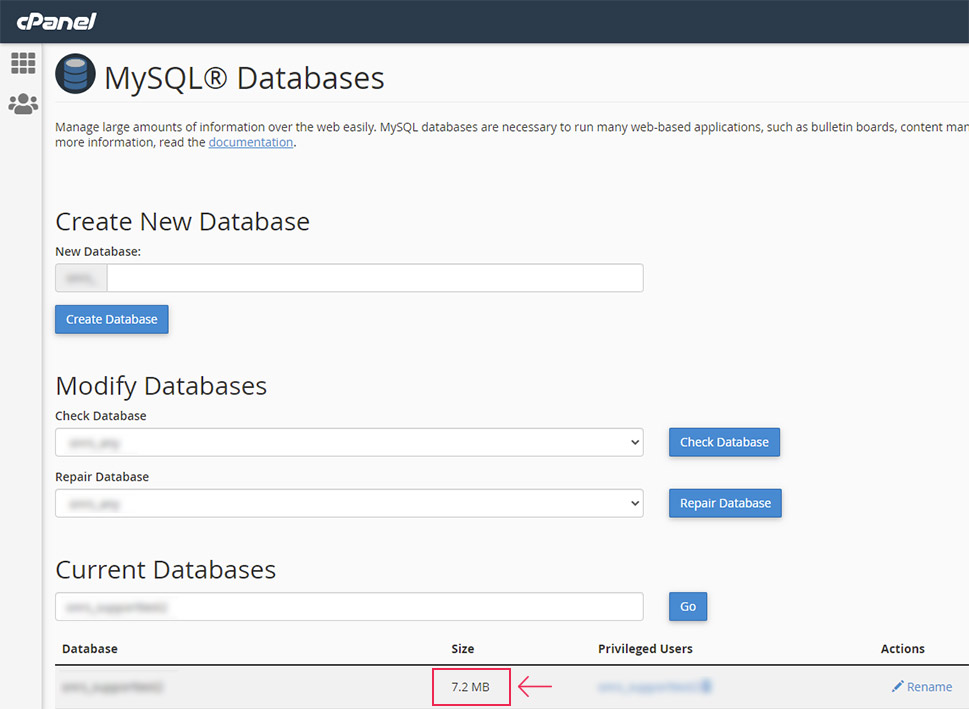
Task: Click the Create New Database heading
Action: click(x=182, y=221)
